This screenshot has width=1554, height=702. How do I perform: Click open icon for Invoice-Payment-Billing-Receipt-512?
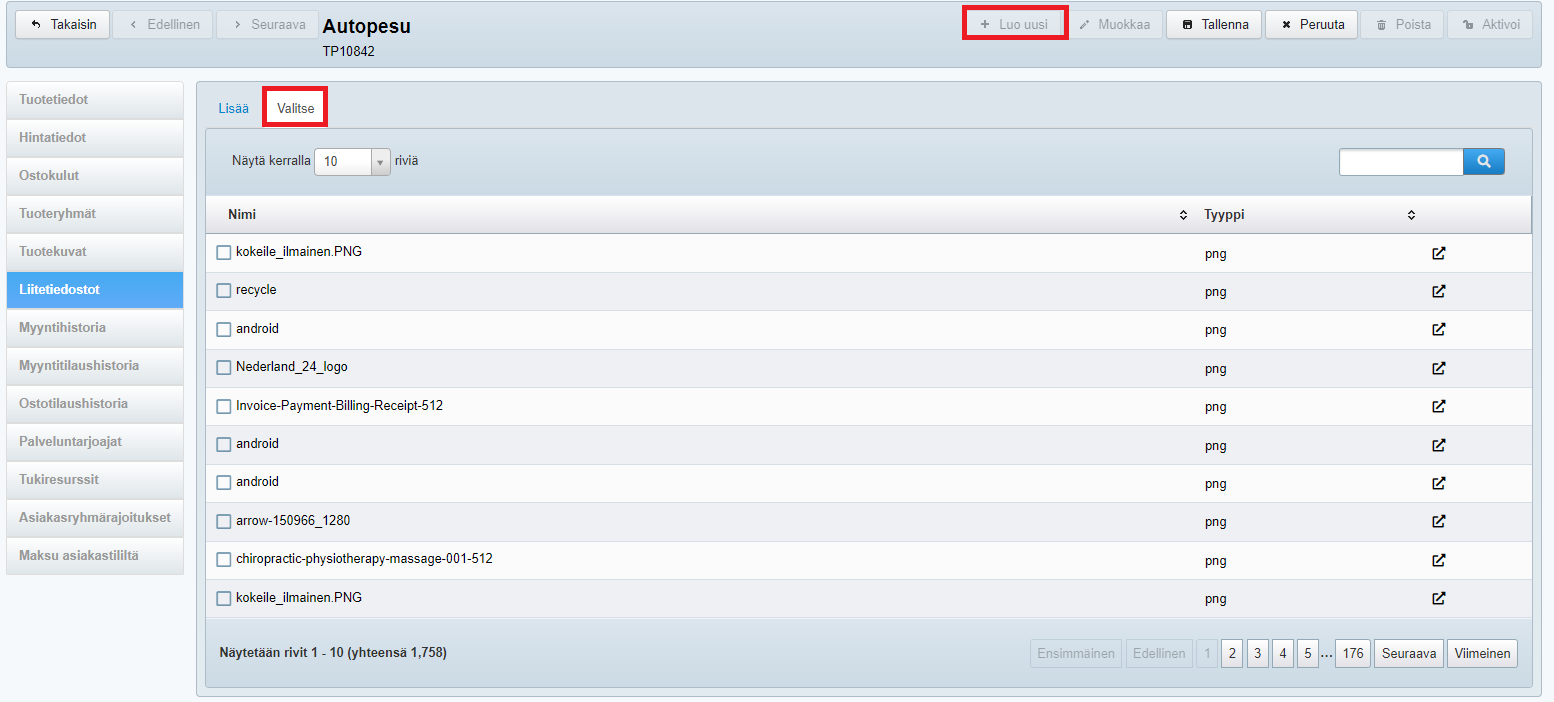tap(1438, 407)
